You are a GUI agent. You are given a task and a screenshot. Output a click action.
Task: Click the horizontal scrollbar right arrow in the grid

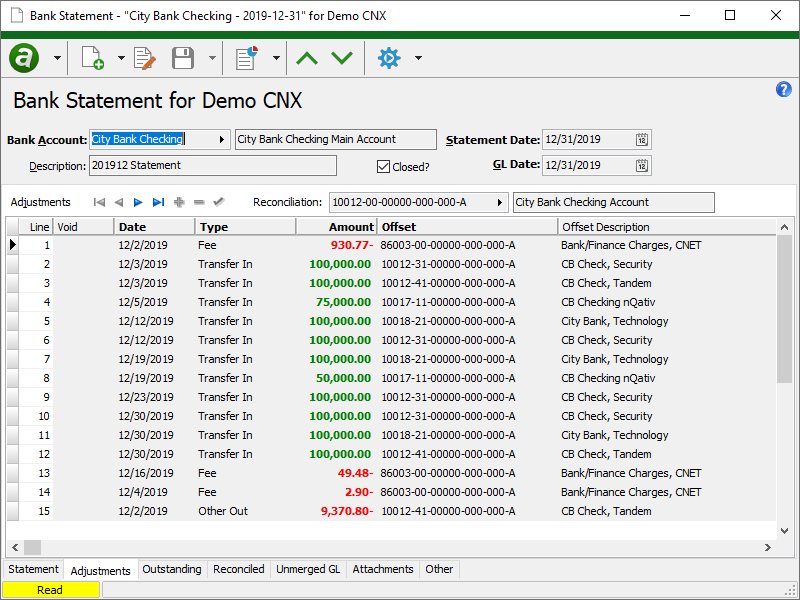point(770,547)
